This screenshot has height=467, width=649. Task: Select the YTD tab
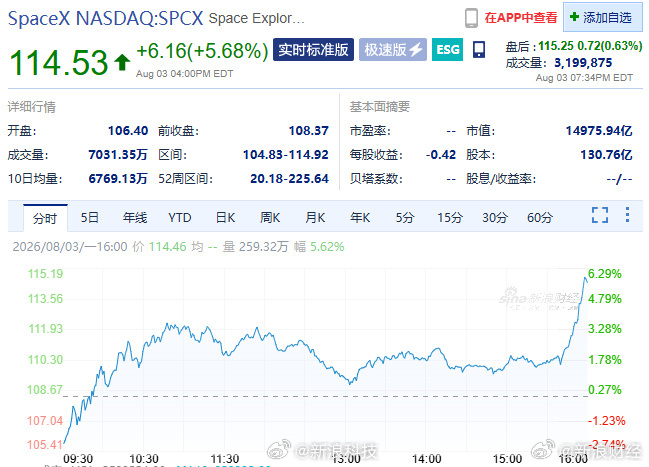coord(180,217)
